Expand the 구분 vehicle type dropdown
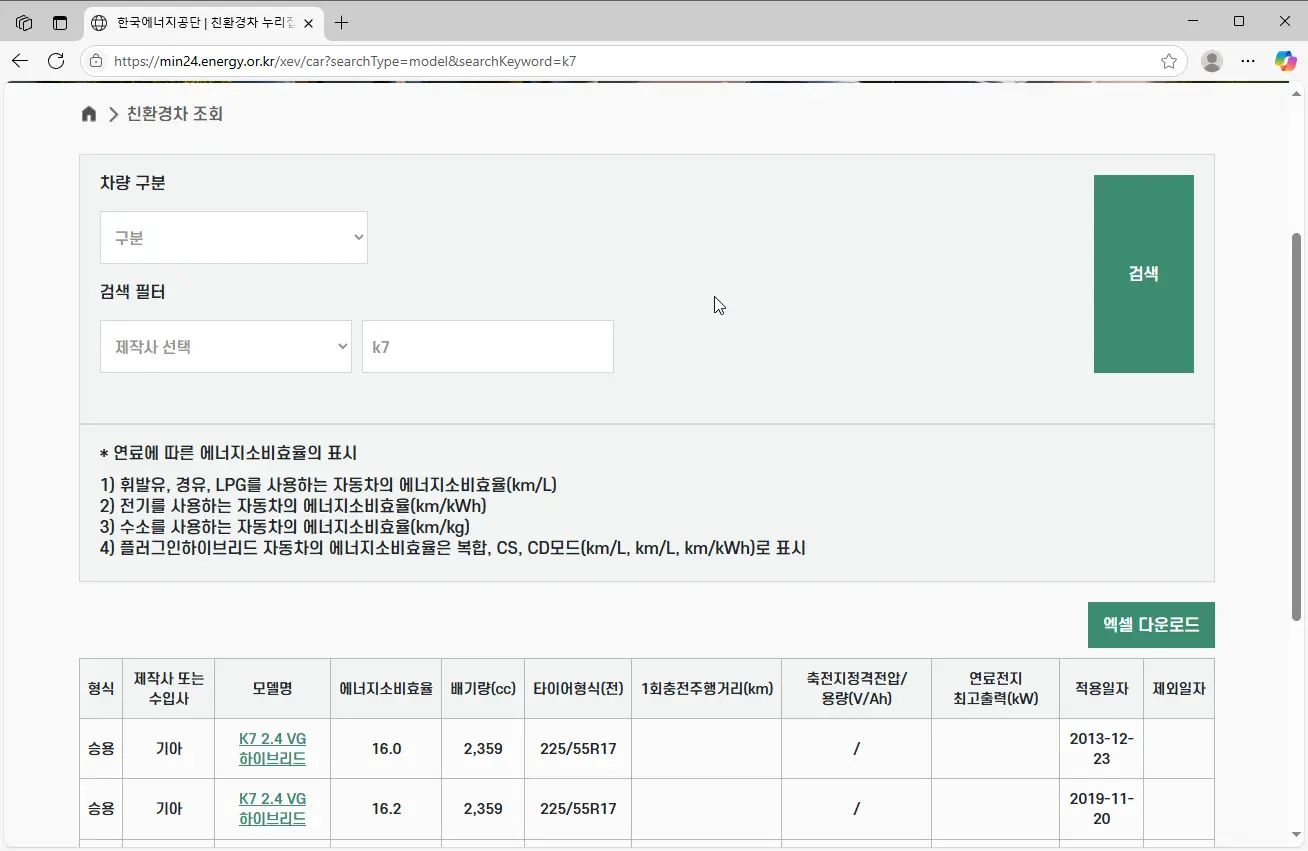 pyautogui.click(x=234, y=238)
